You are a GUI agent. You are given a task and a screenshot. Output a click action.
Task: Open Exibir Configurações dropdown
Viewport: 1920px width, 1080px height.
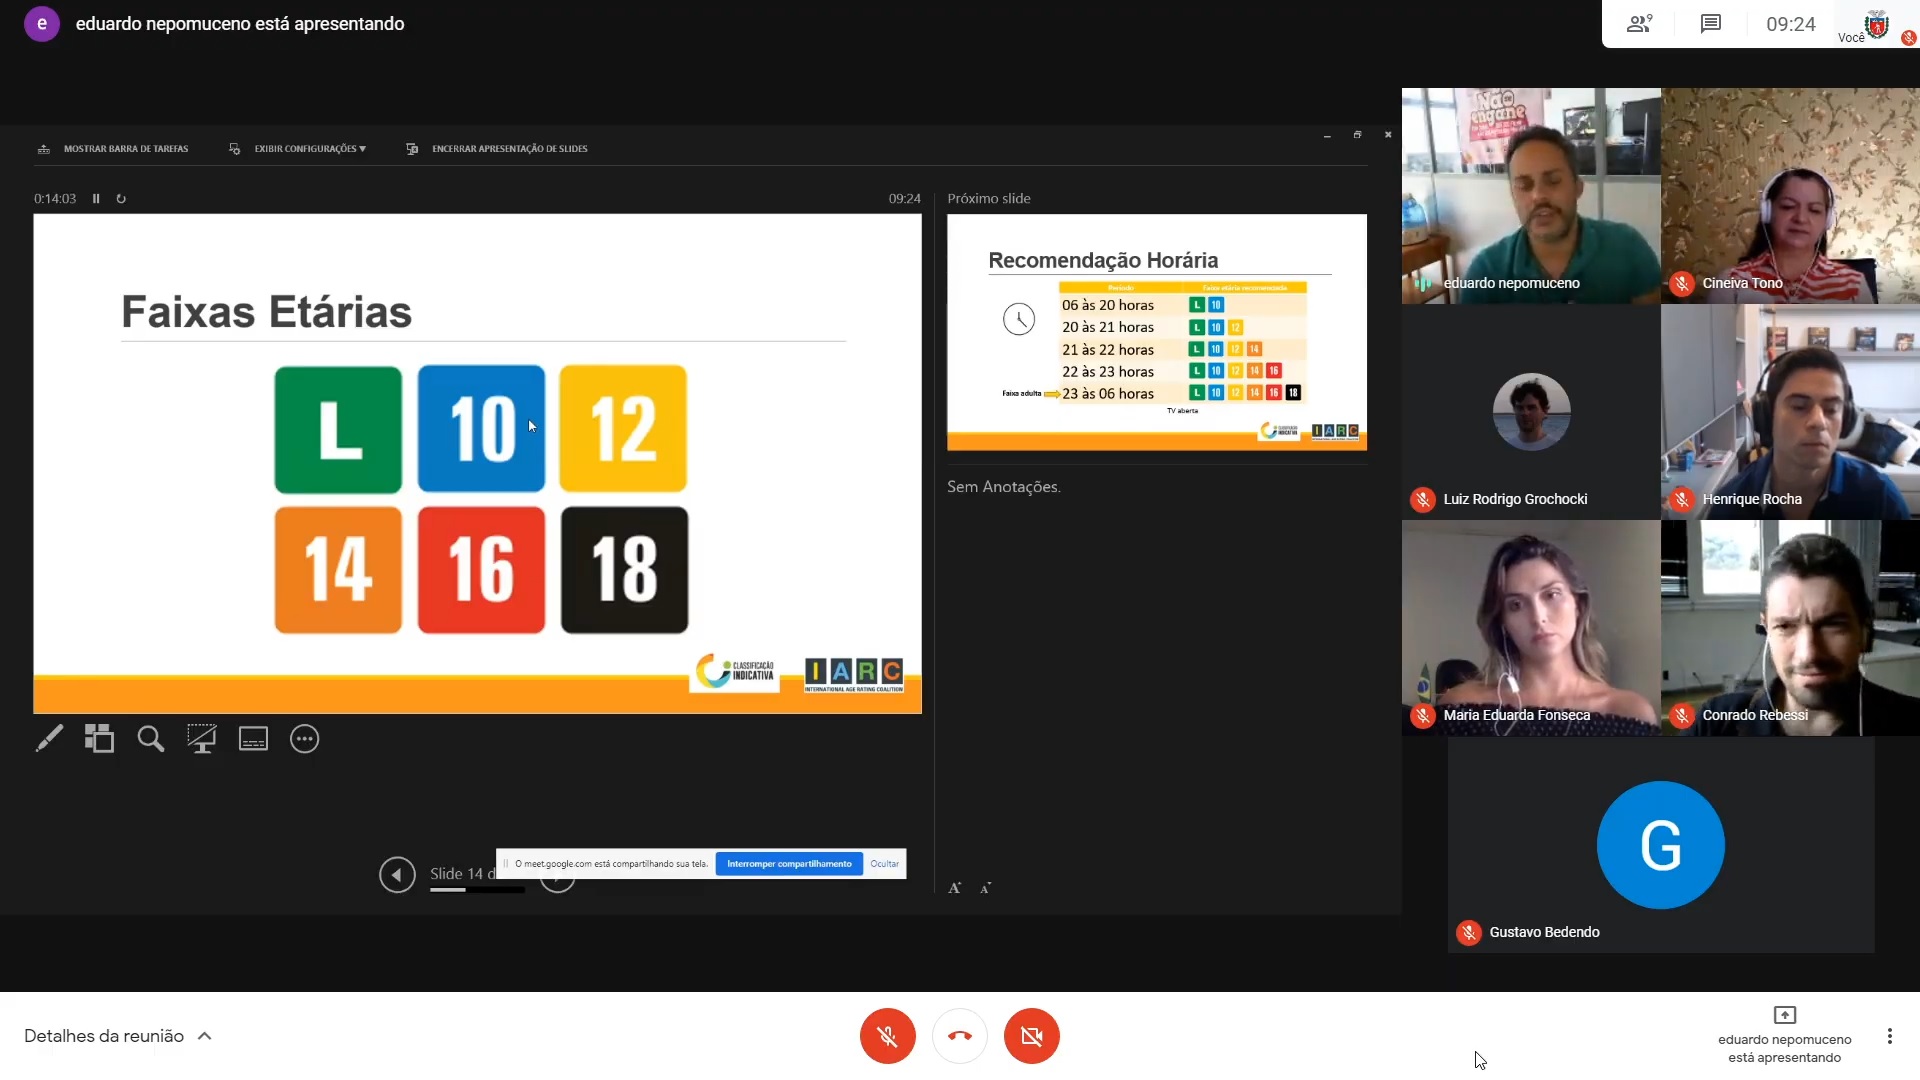309,149
